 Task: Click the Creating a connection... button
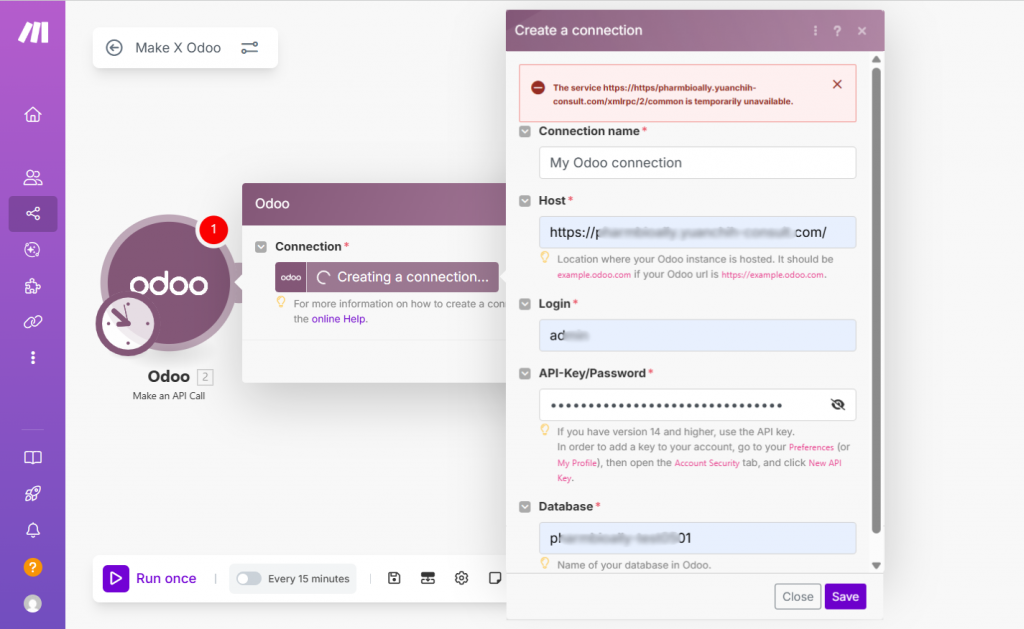click(387, 277)
